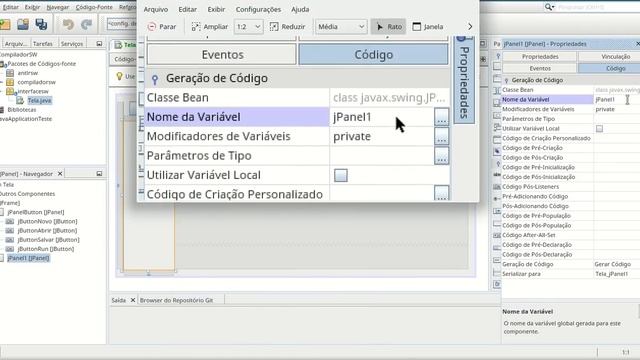Image resolution: width=640 pixels, height=360 pixels.
Task: Open the Arquivo menu in magnifier
Action: 156,9
